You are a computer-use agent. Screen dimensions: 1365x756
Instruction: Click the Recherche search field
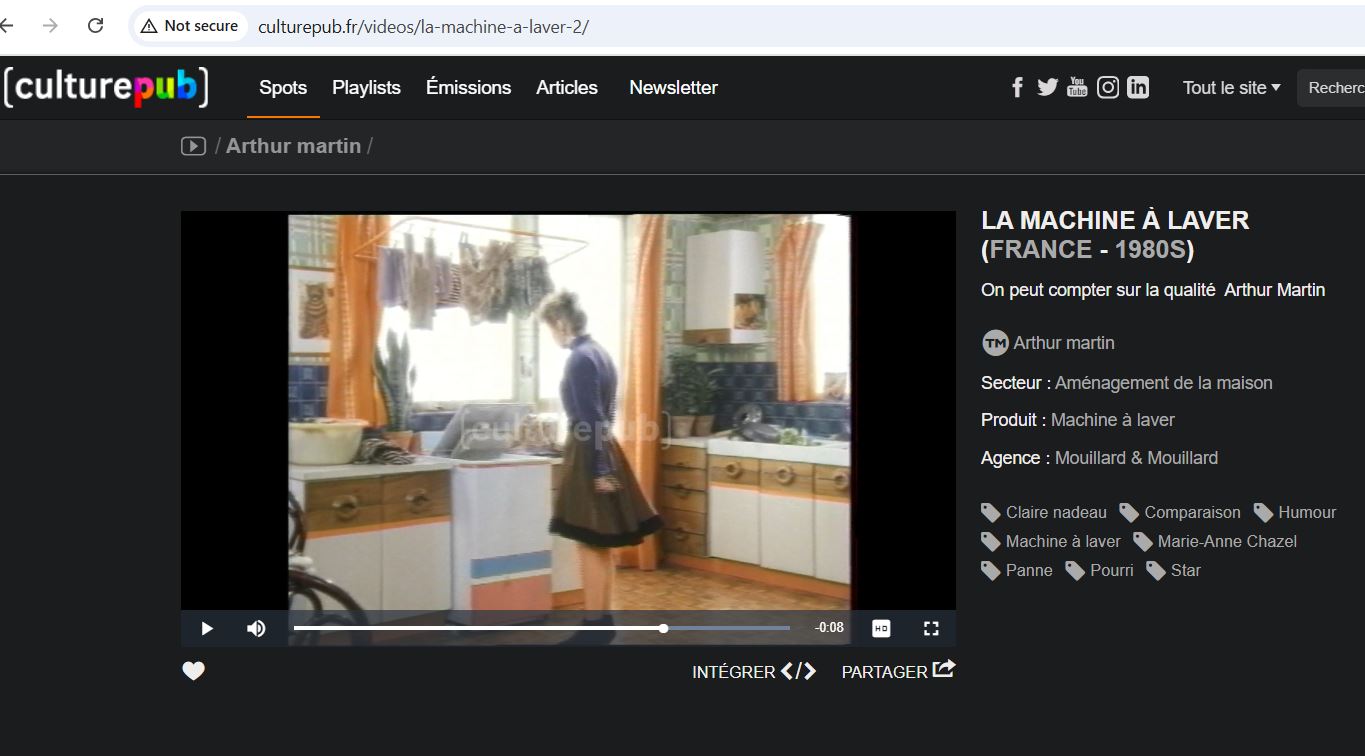pyautogui.click(x=1331, y=88)
